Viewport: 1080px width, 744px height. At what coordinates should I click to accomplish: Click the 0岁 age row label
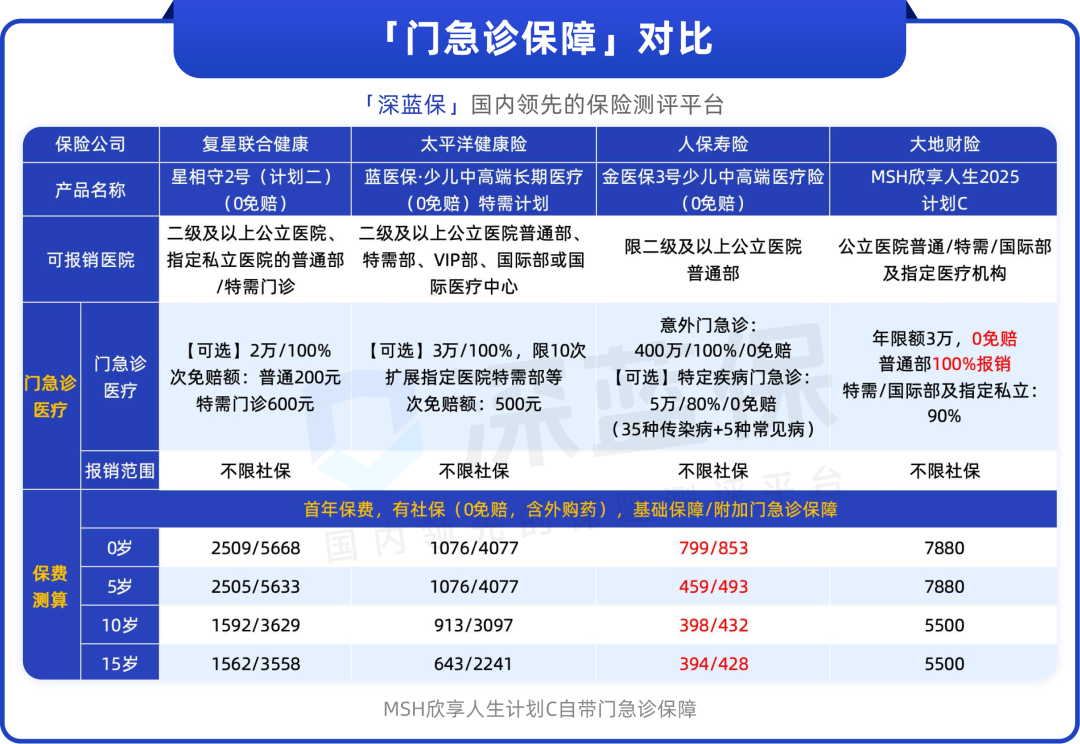tap(120, 548)
